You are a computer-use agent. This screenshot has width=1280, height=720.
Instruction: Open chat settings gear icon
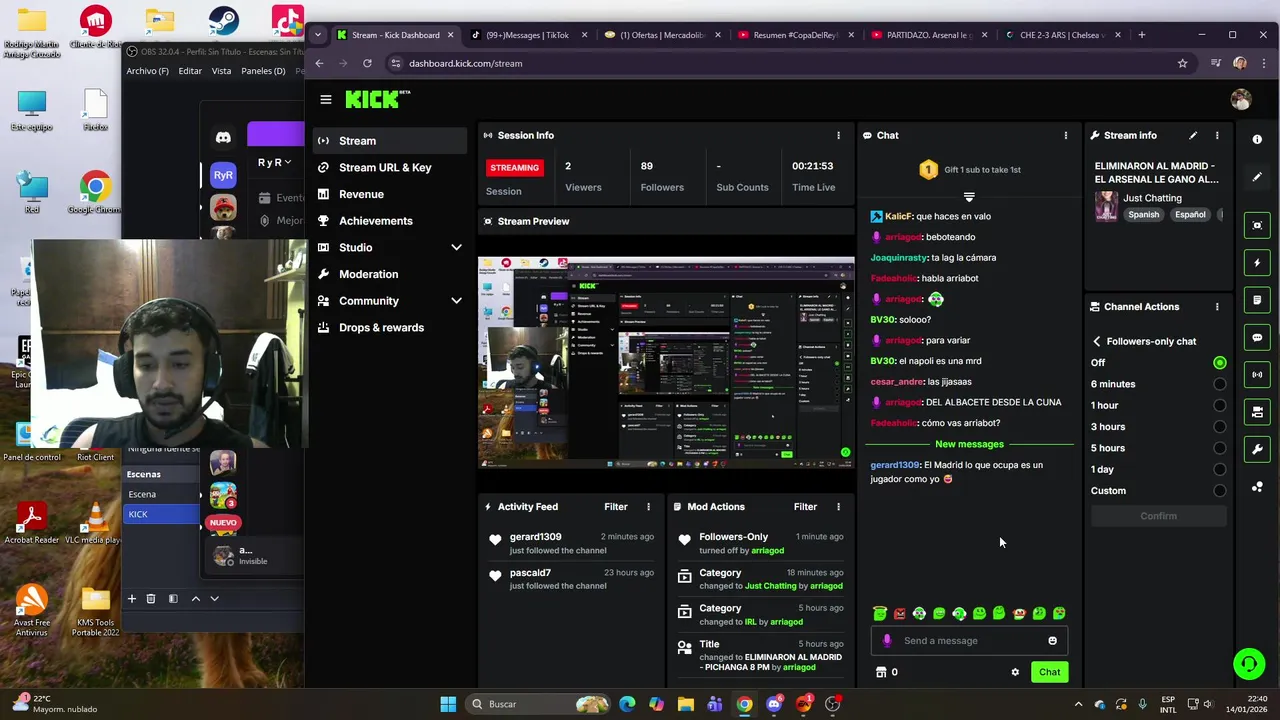(1015, 672)
